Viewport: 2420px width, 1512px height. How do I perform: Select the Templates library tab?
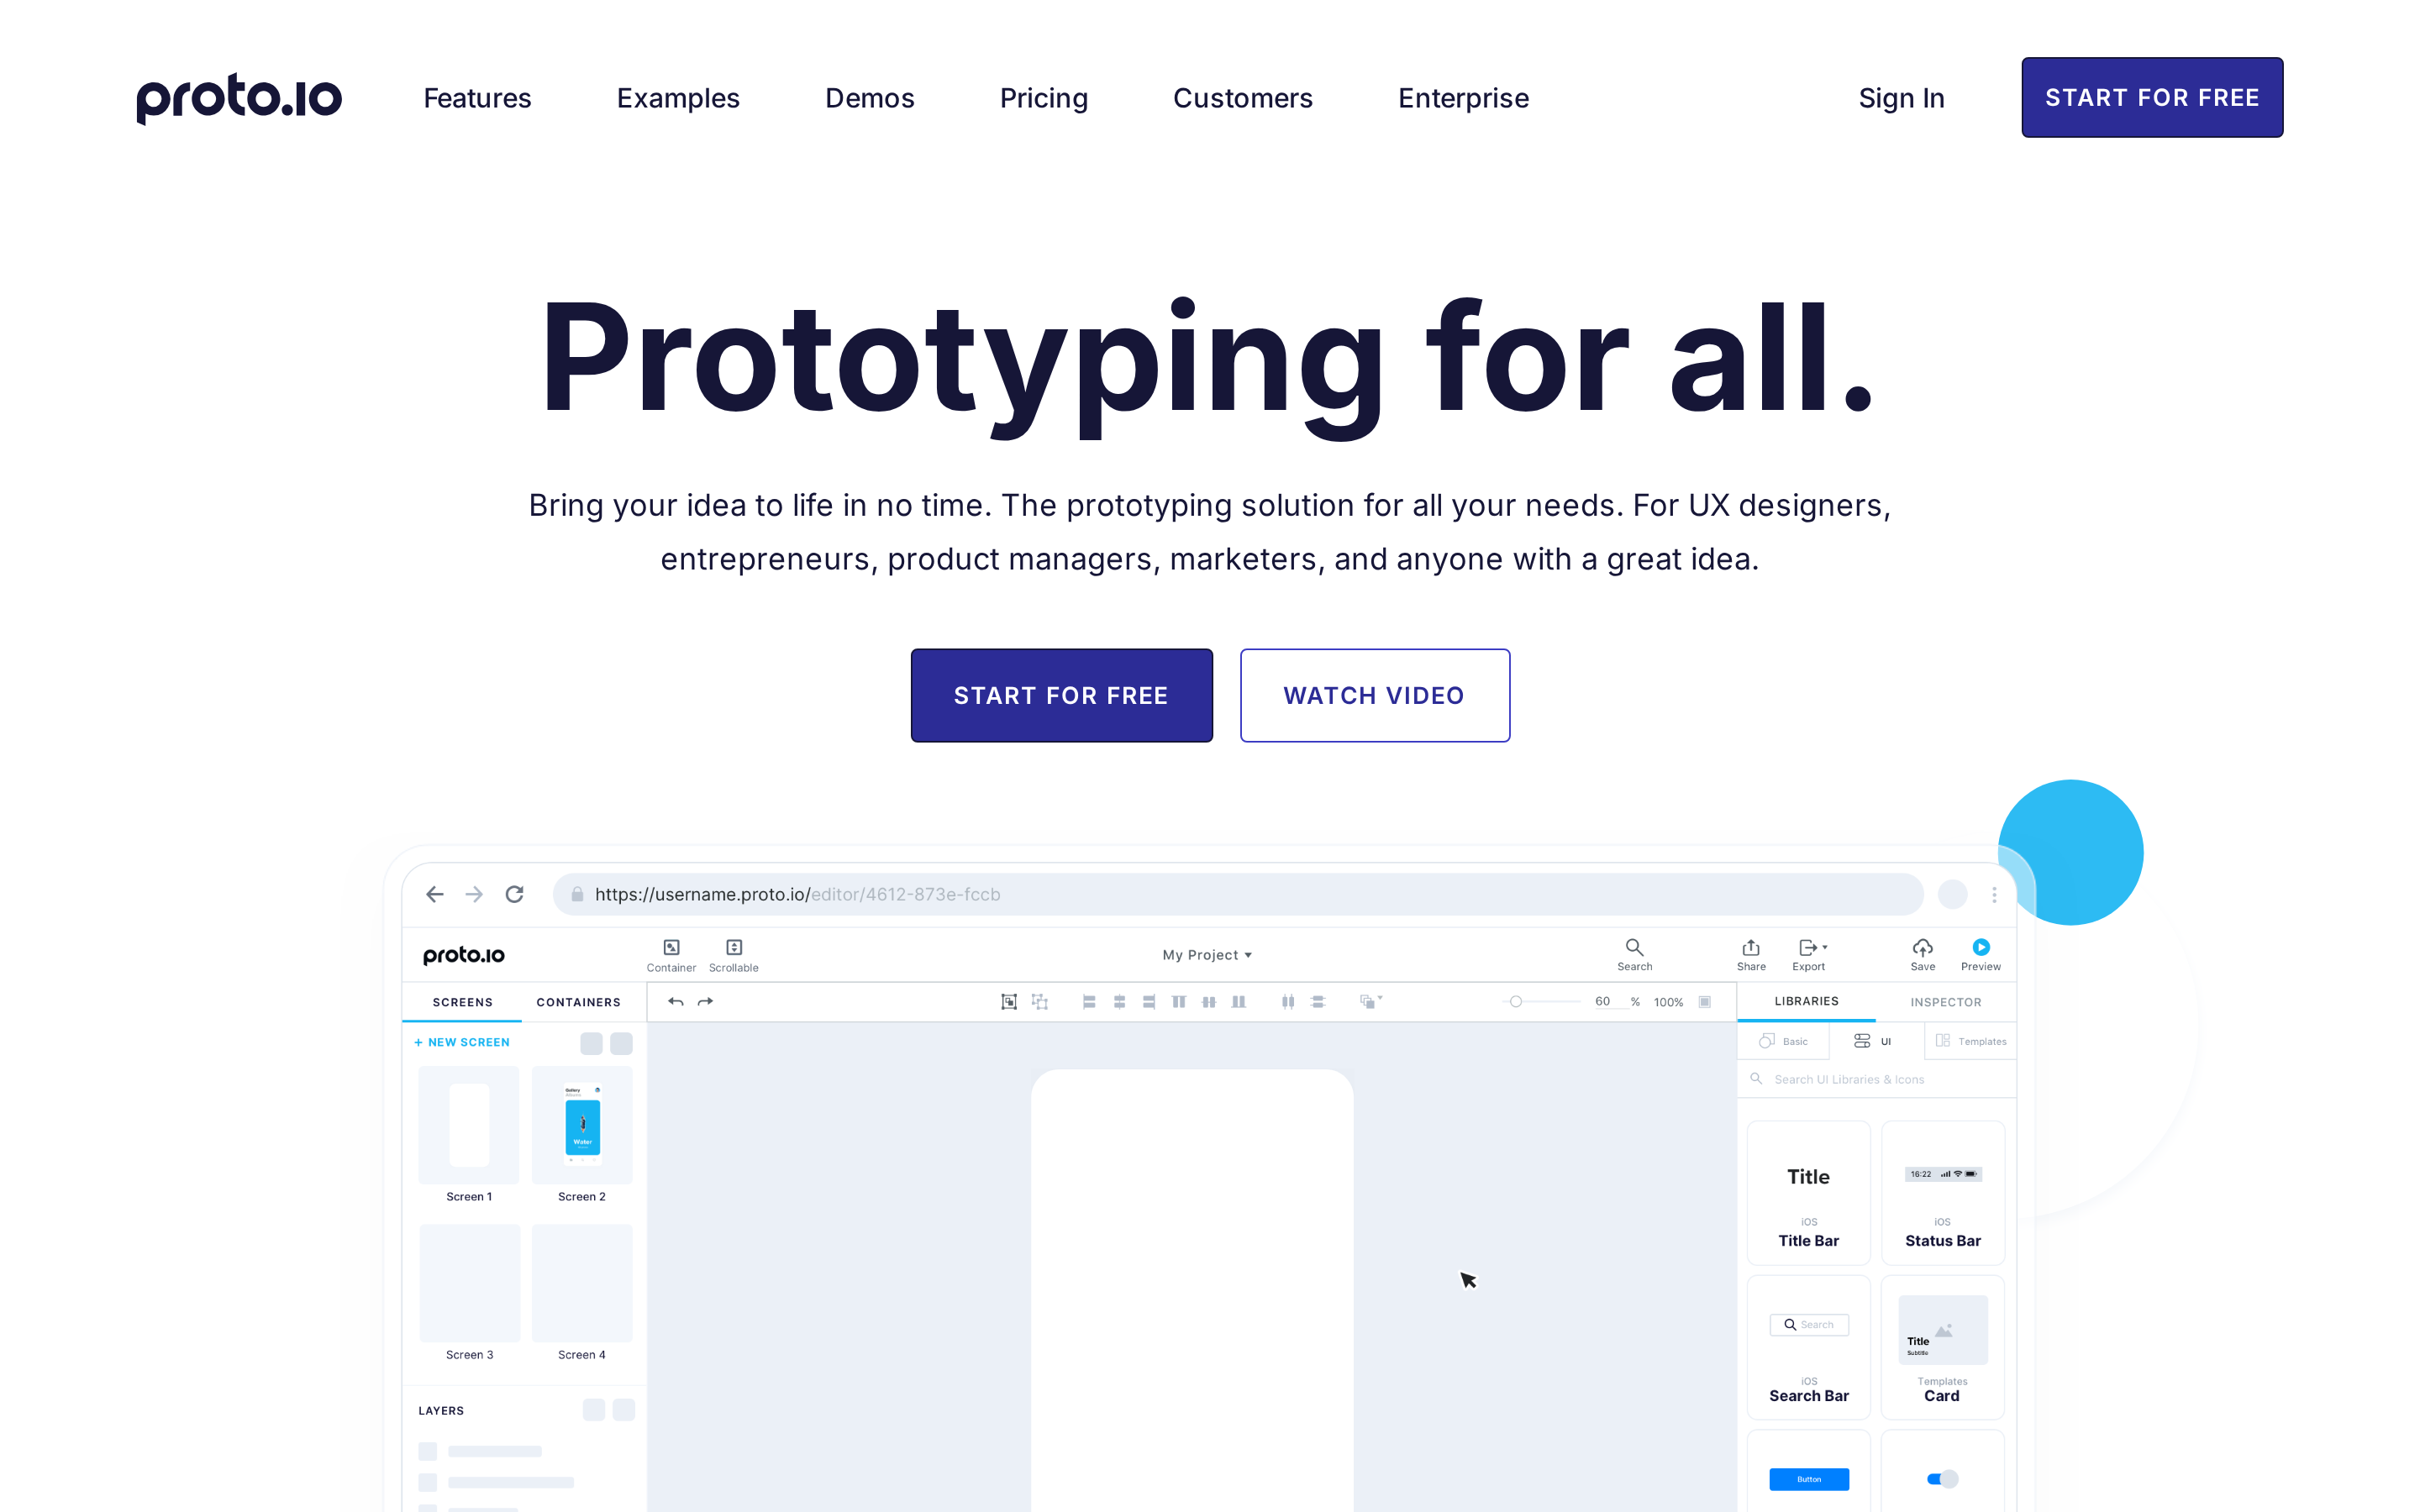pos(1970,1041)
